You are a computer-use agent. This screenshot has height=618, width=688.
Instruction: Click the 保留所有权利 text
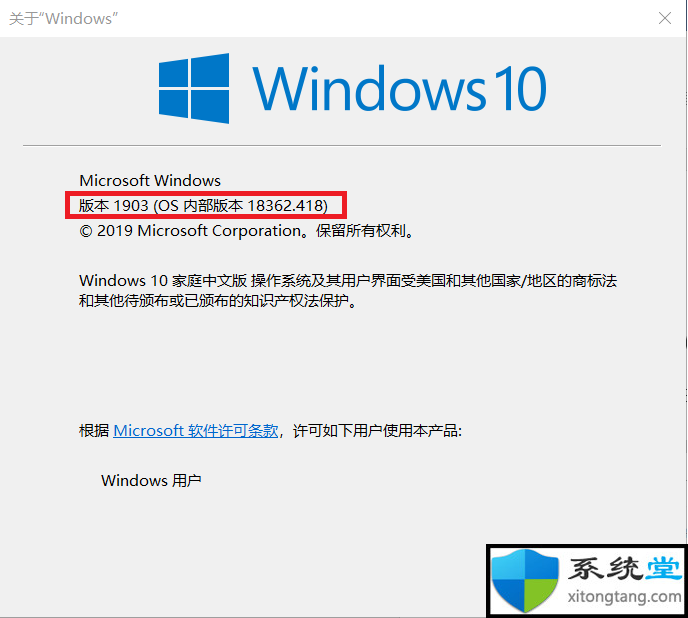tap(365, 231)
